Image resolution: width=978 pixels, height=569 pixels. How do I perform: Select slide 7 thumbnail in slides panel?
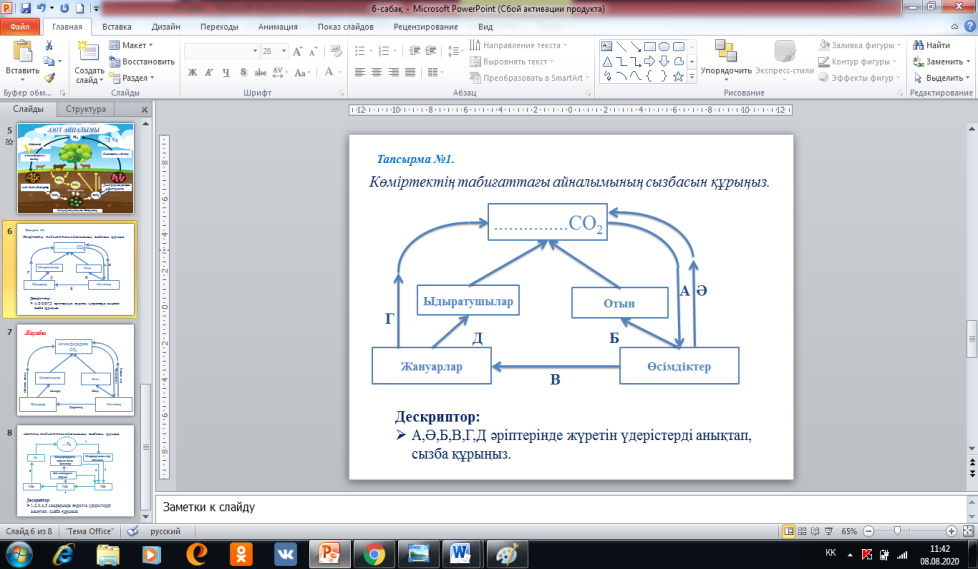76,369
